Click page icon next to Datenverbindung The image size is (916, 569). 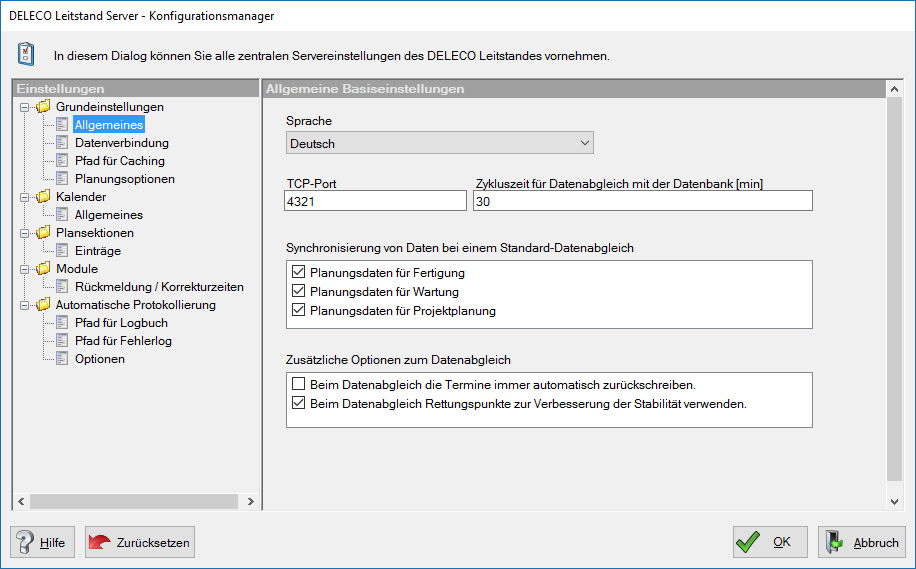(62, 143)
